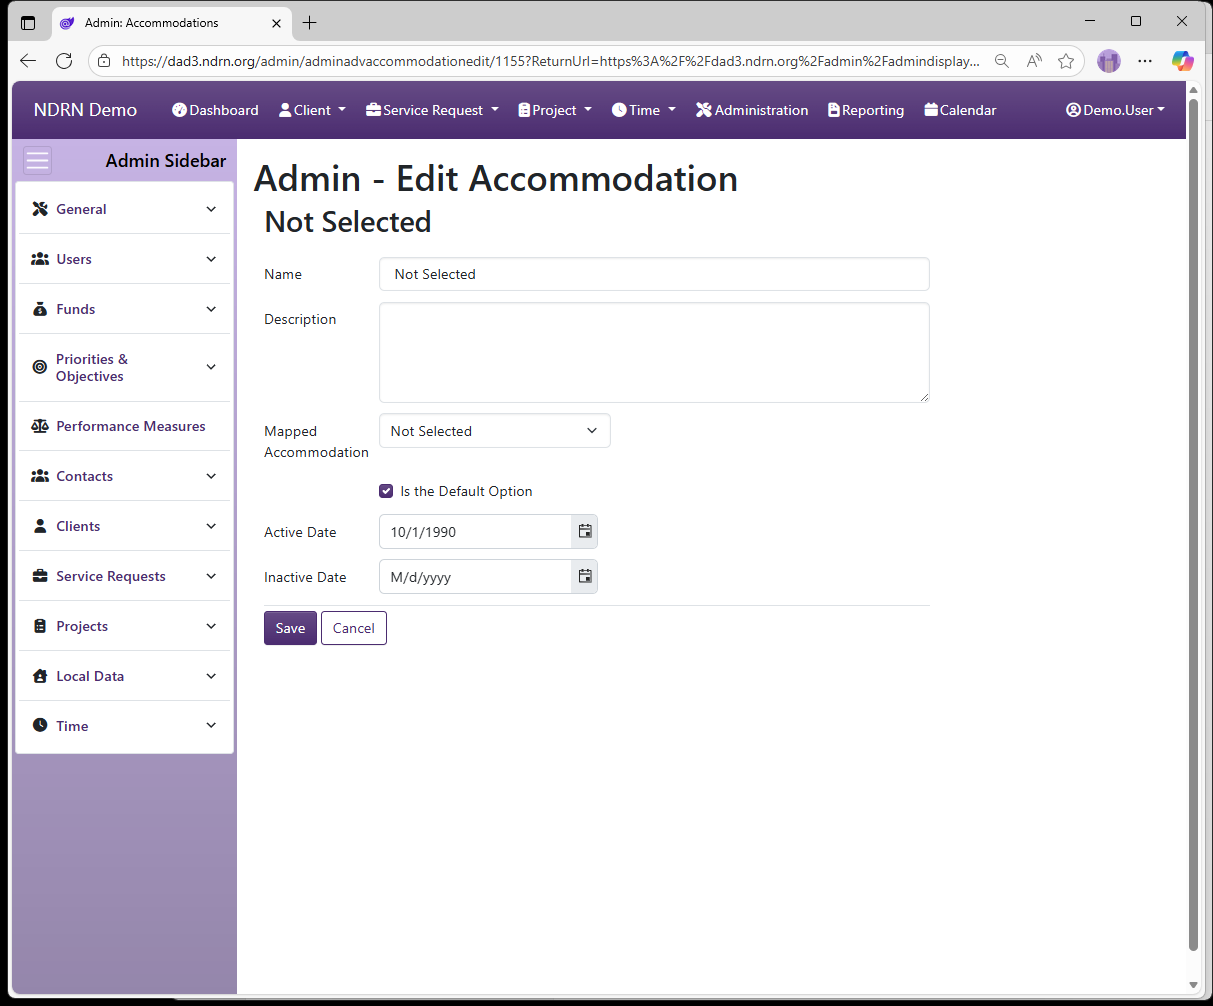
Task: Expand the General sidebar section chevron
Action: [211, 209]
